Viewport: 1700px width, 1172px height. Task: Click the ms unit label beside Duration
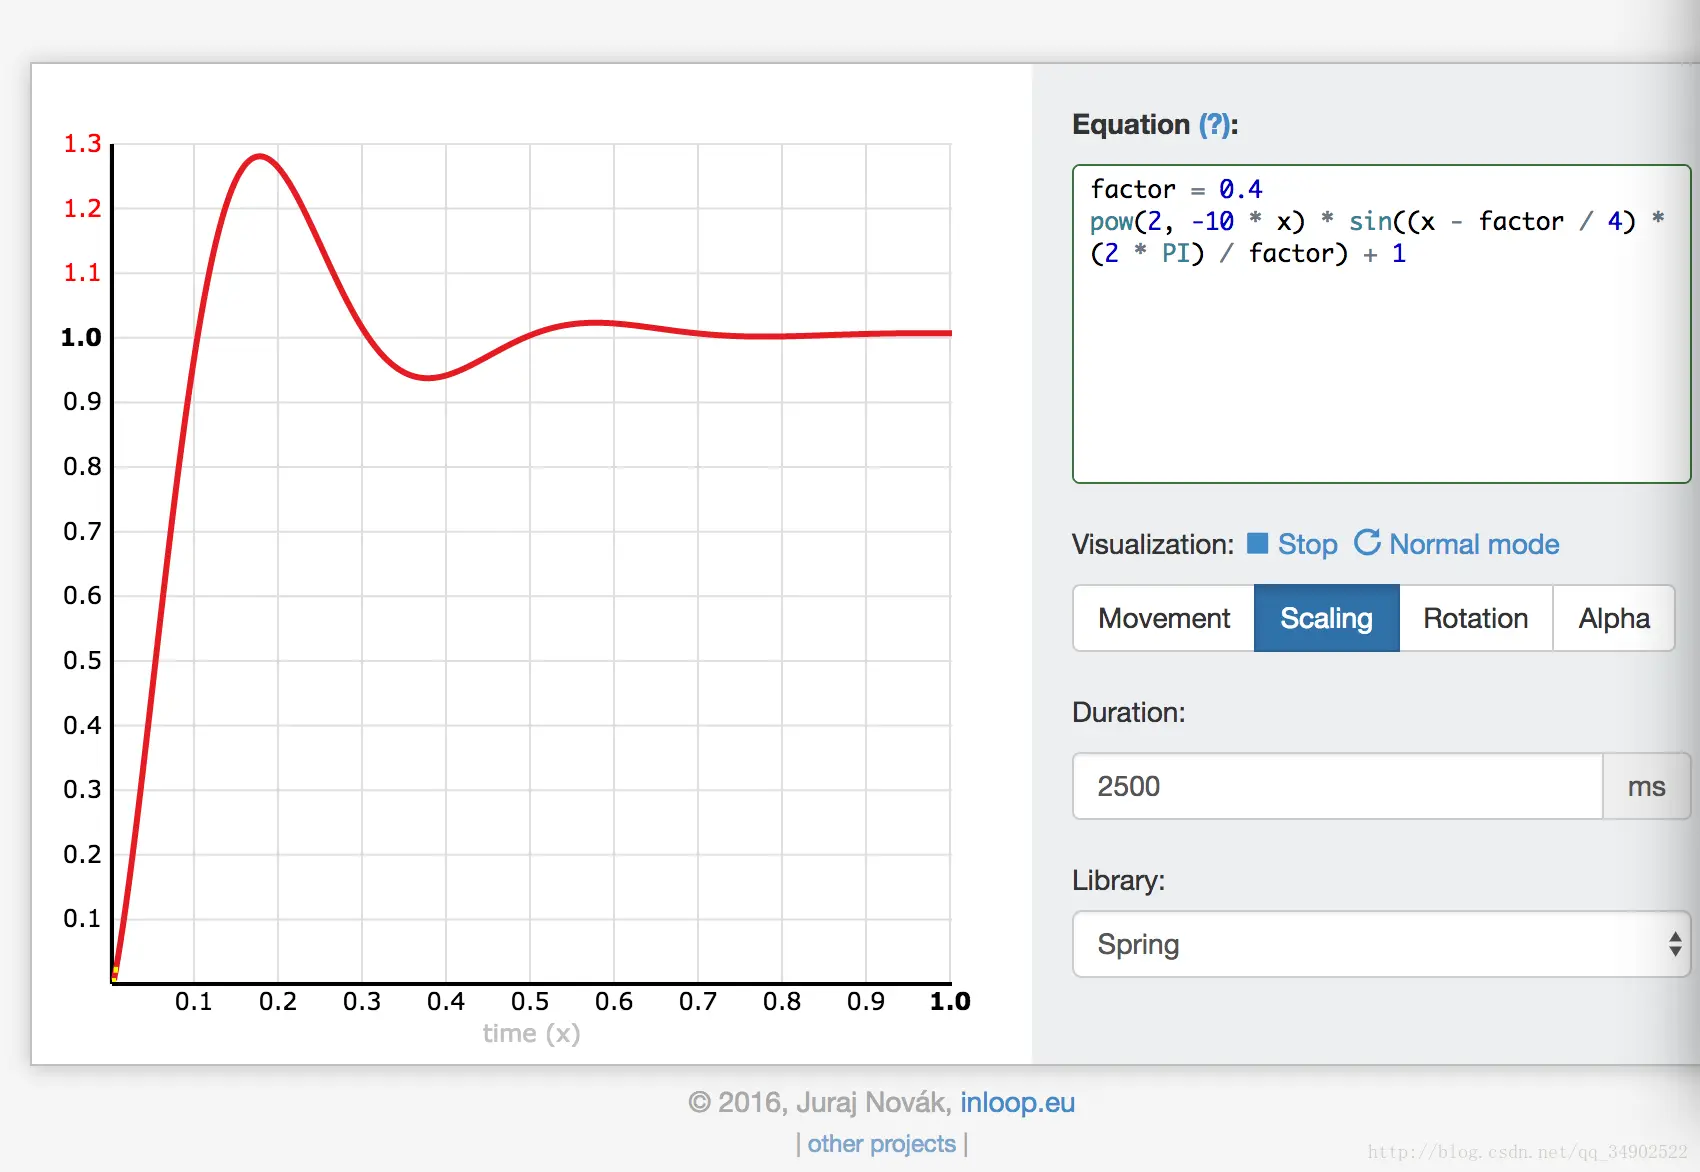(x=1646, y=786)
